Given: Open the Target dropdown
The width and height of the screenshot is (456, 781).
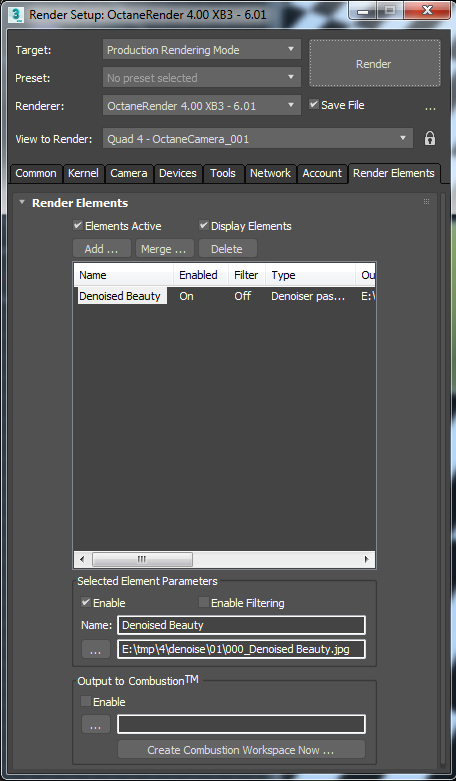Looking at the screenshot, I should point(202,50).
